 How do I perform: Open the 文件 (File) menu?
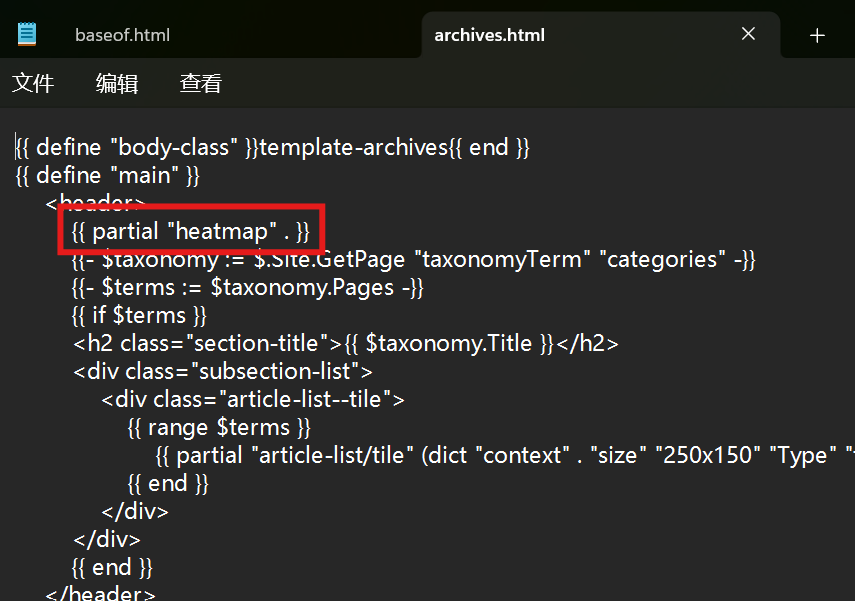[x=33, y=83]
